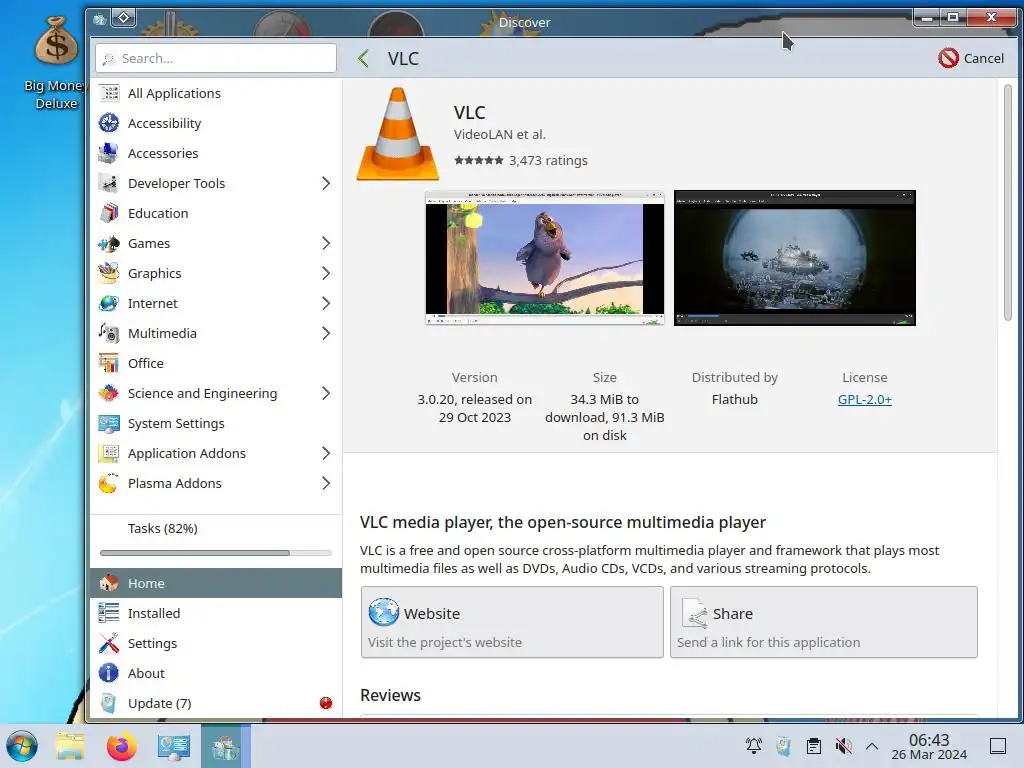The image size is (1024, 768).
Task: Click the Office category icon
Action: [x=109, y=364]
